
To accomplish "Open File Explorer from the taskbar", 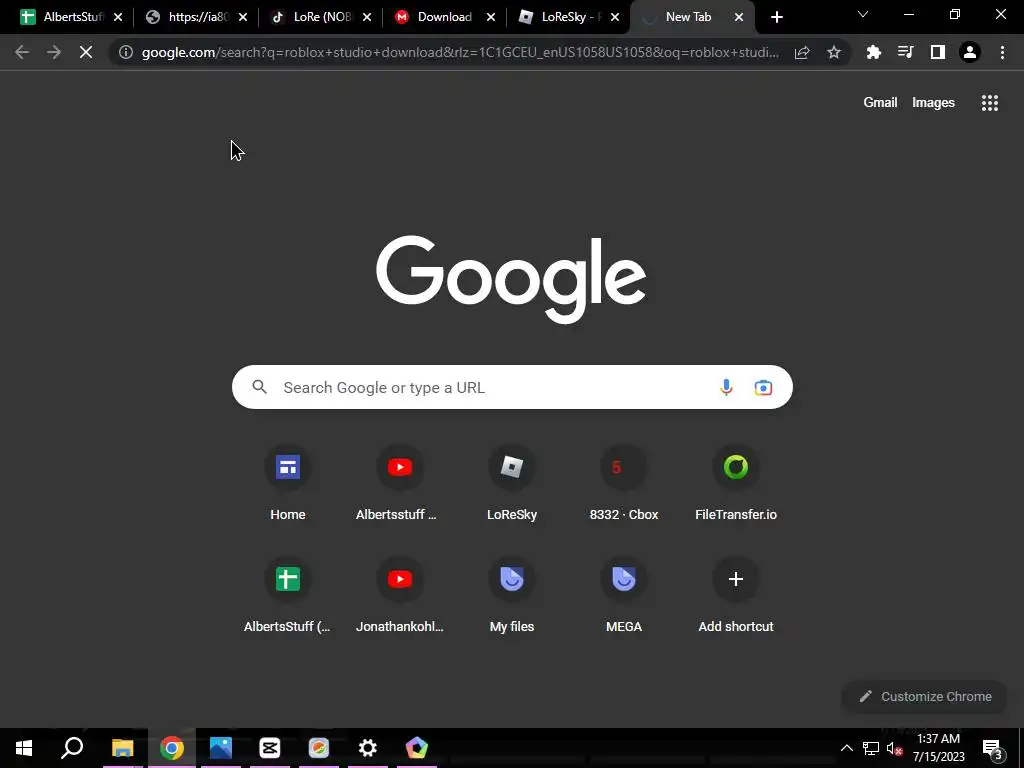I will [x=122, y=748].
